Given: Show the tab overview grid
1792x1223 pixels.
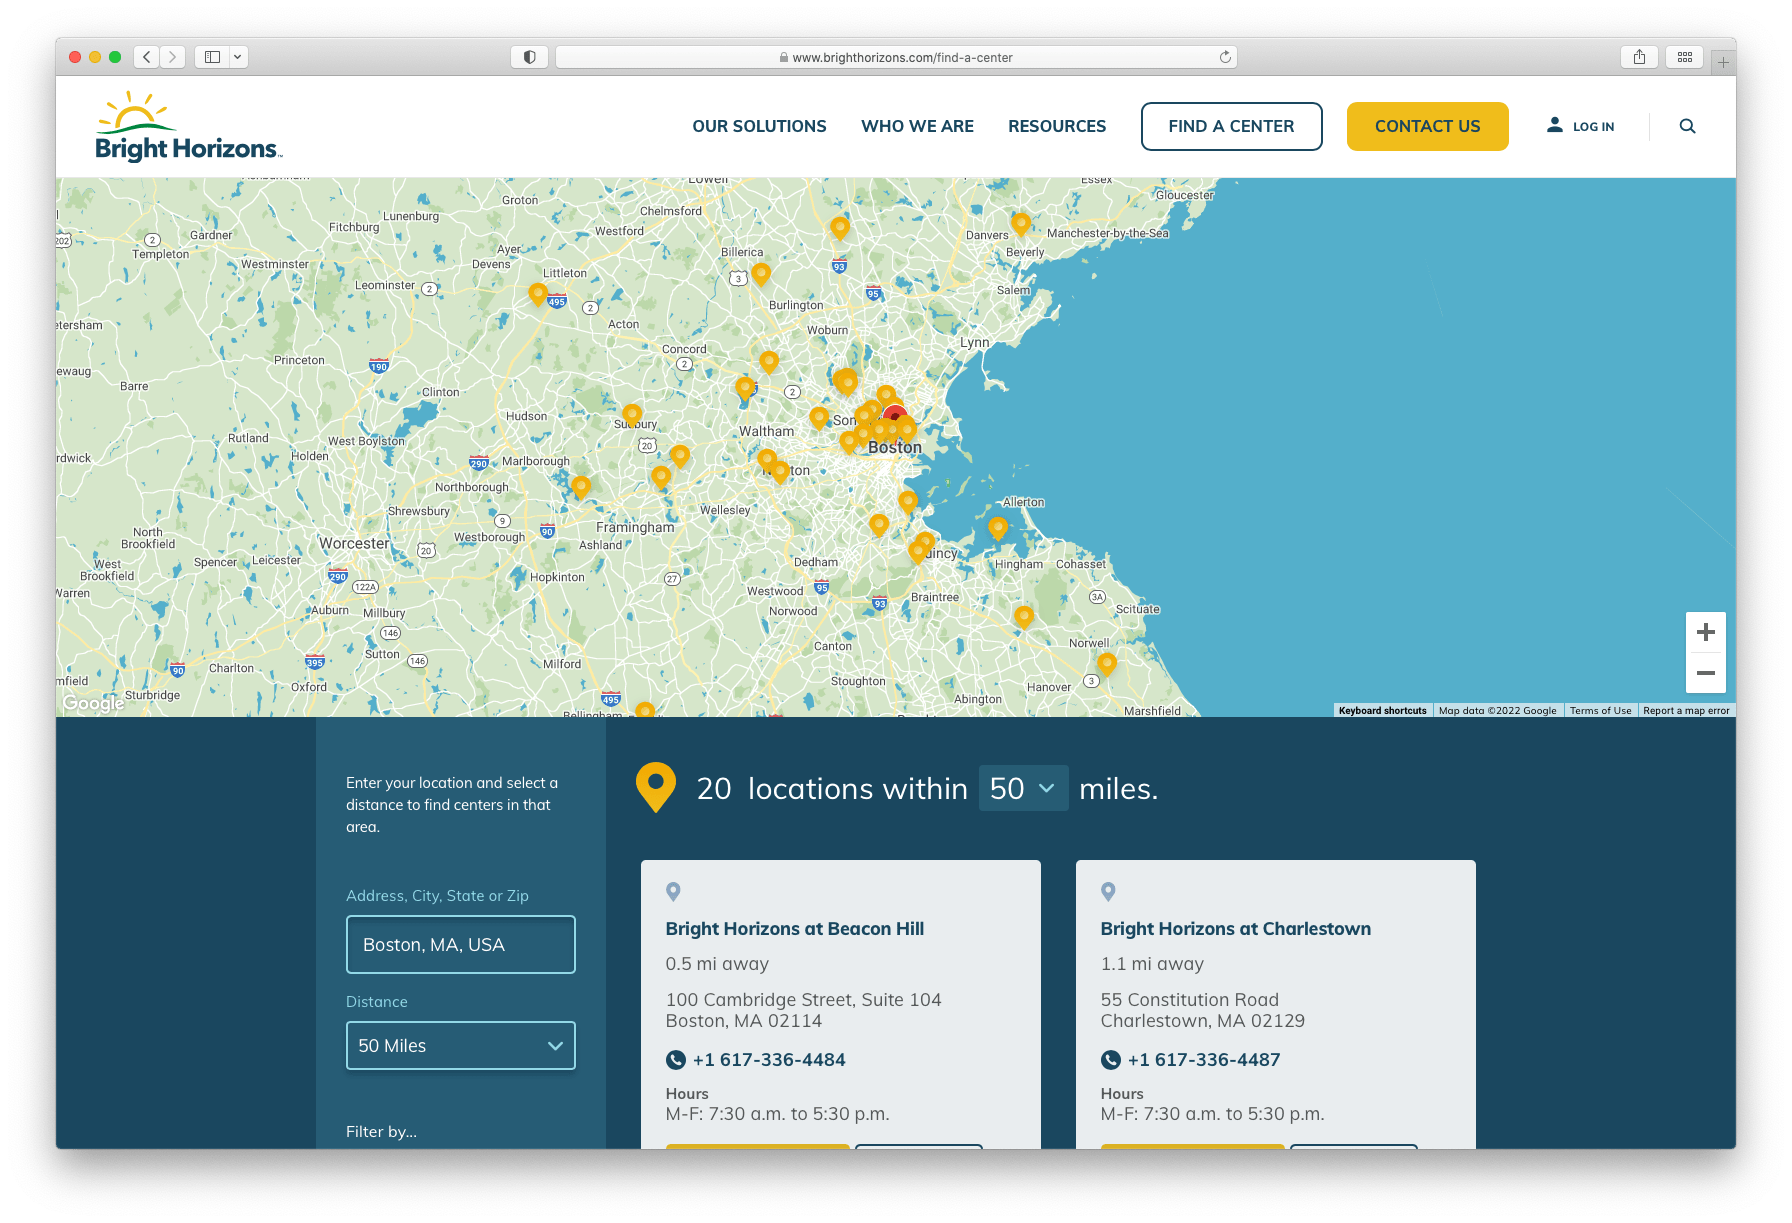Looking at the screenshot, I should [x=1685, y=57].
